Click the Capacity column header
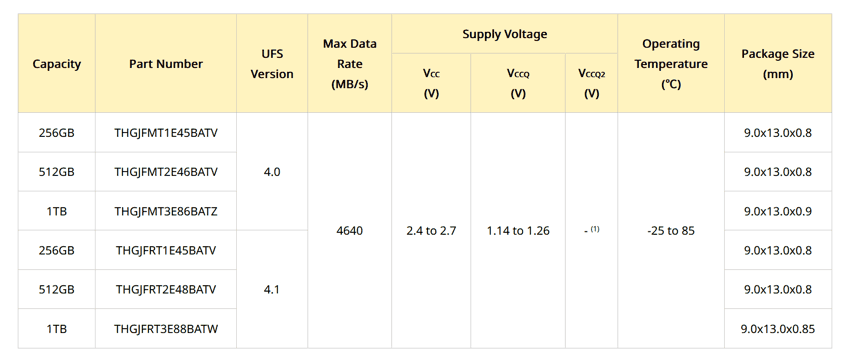This screenshot has height=360, width=850. (x=57, y=63)
